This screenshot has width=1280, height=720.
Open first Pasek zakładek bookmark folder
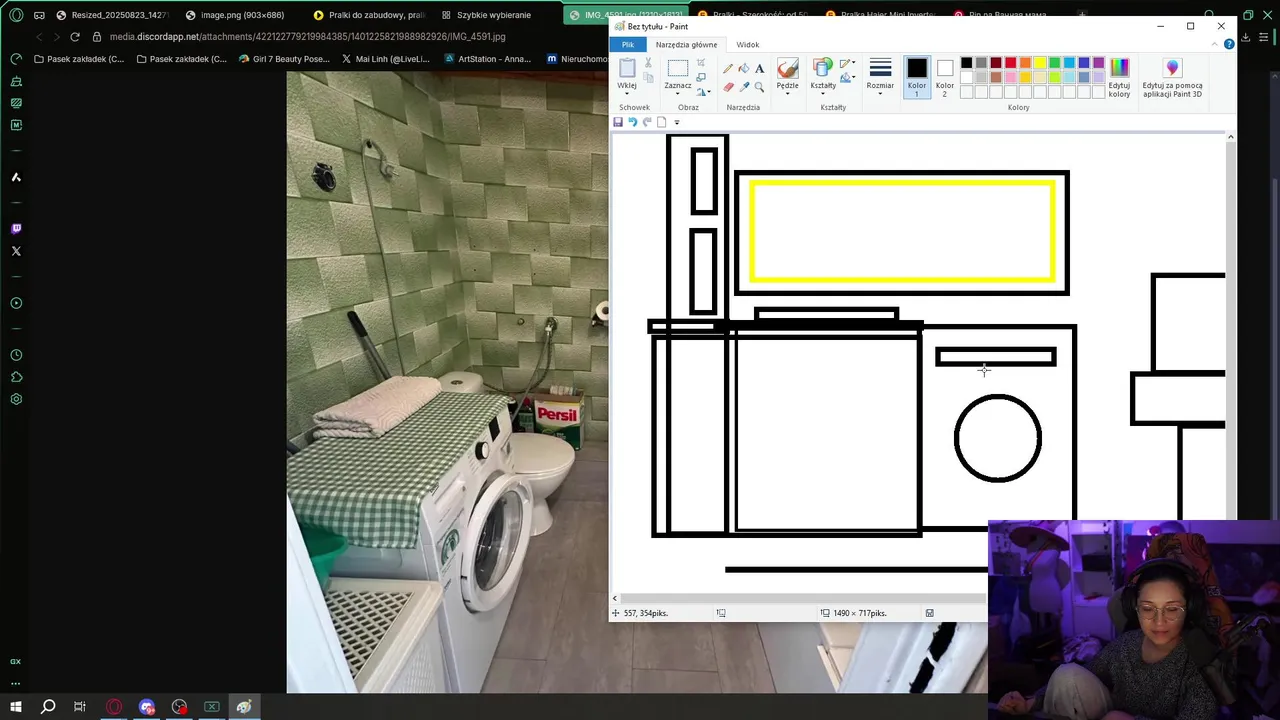pyautogui.click(x=79, y=59)
